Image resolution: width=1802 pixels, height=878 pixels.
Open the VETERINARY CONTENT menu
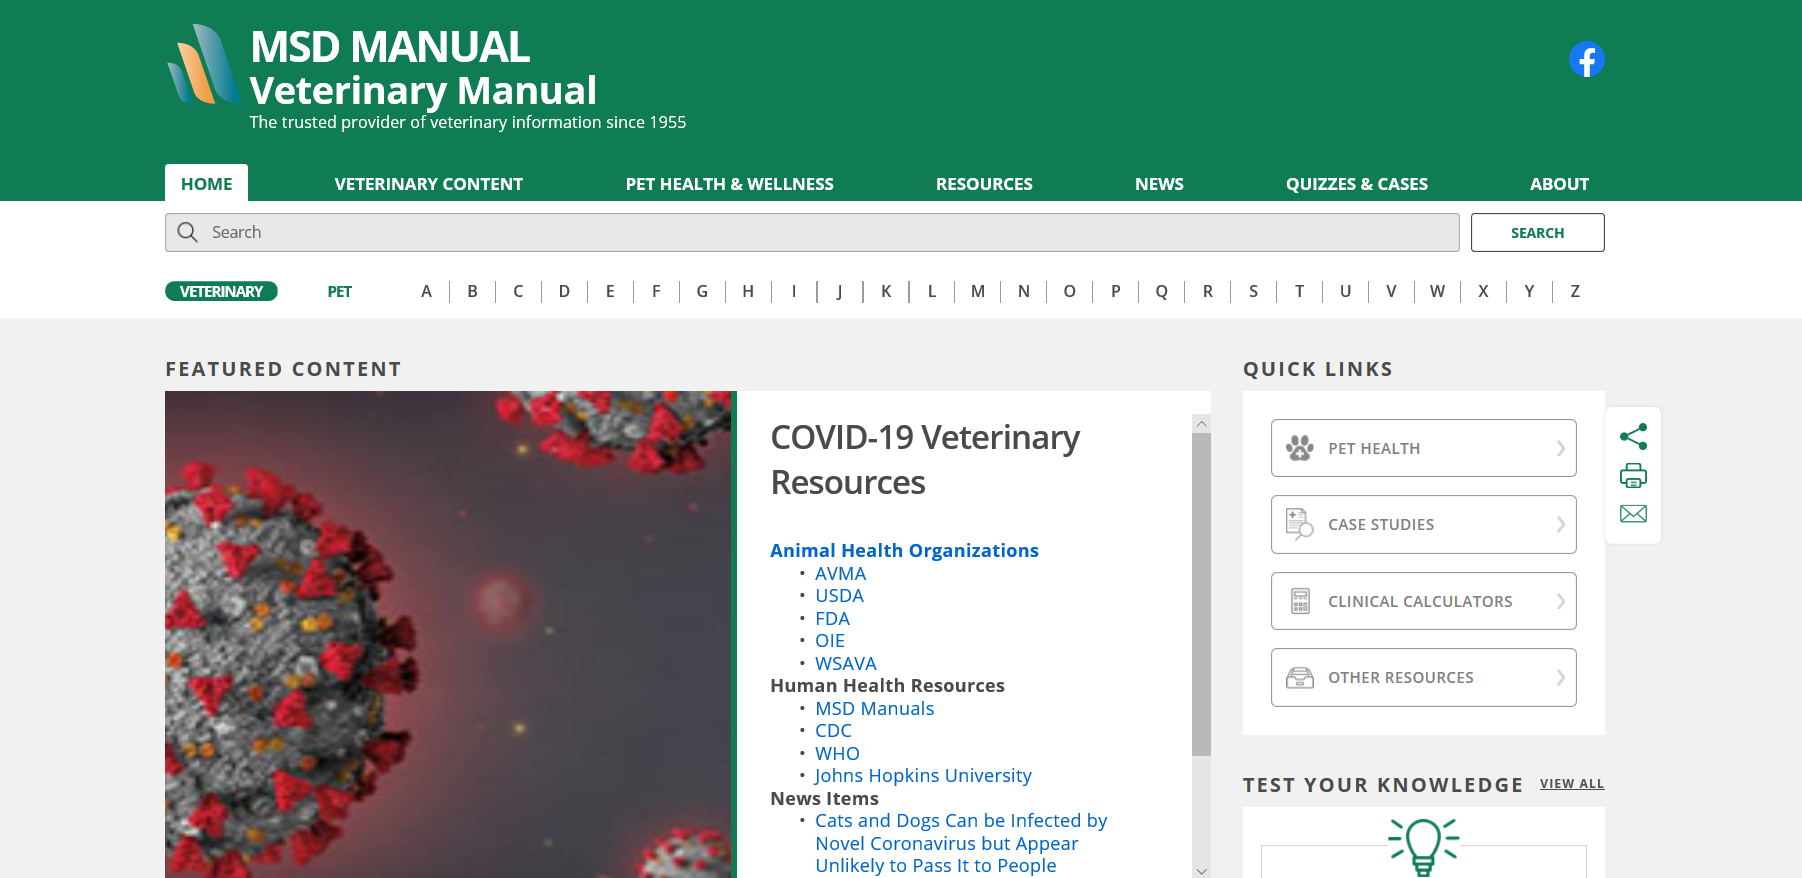click(x=428, y=184)
